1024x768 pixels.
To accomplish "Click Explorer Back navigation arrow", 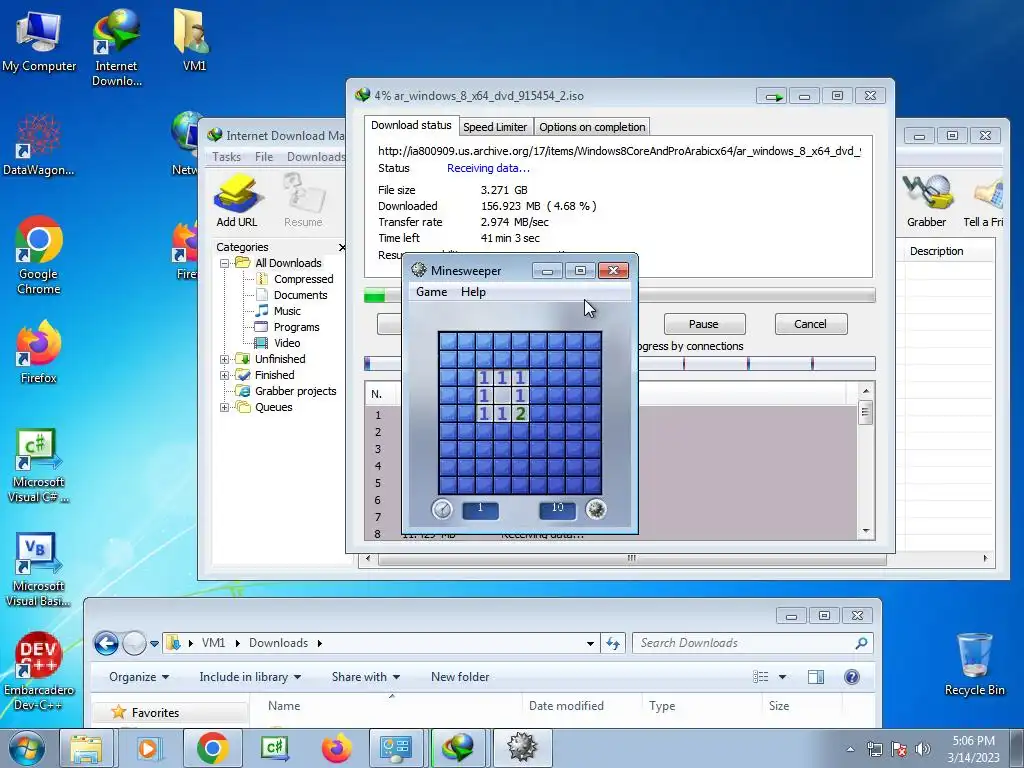I will coord(106,643).
